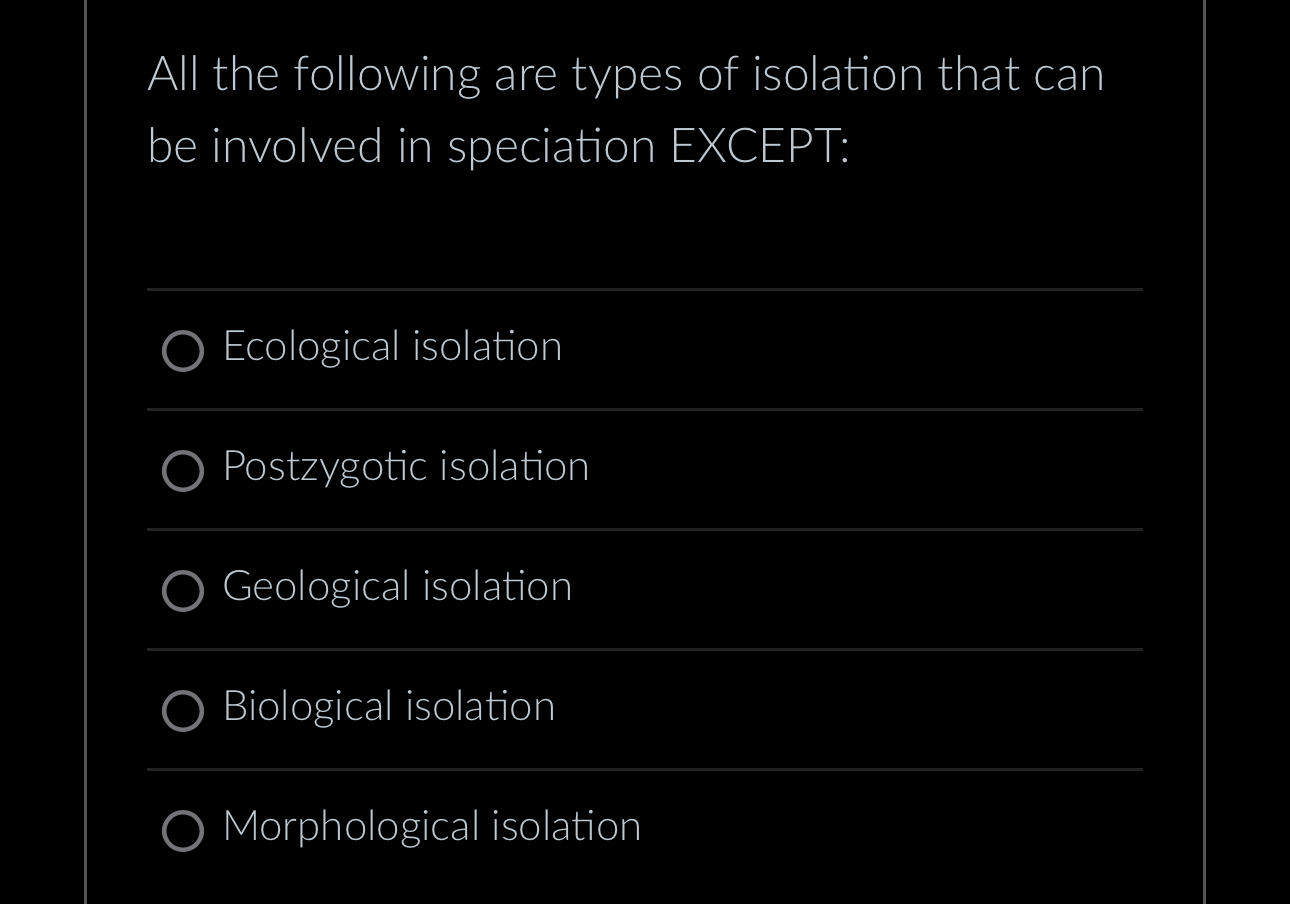Select the Postzygotic isolation radio button

pyautogui.click(x=183, y=471)
